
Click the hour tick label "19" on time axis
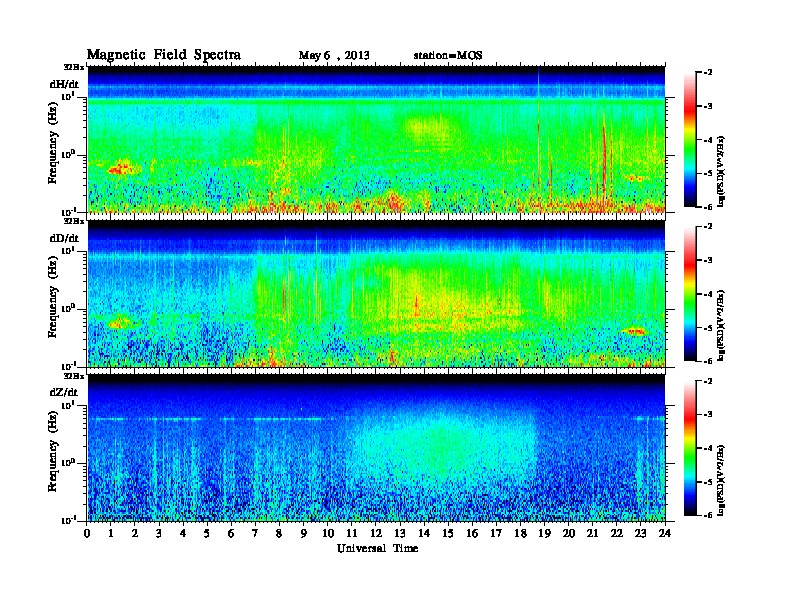point(544,533)
